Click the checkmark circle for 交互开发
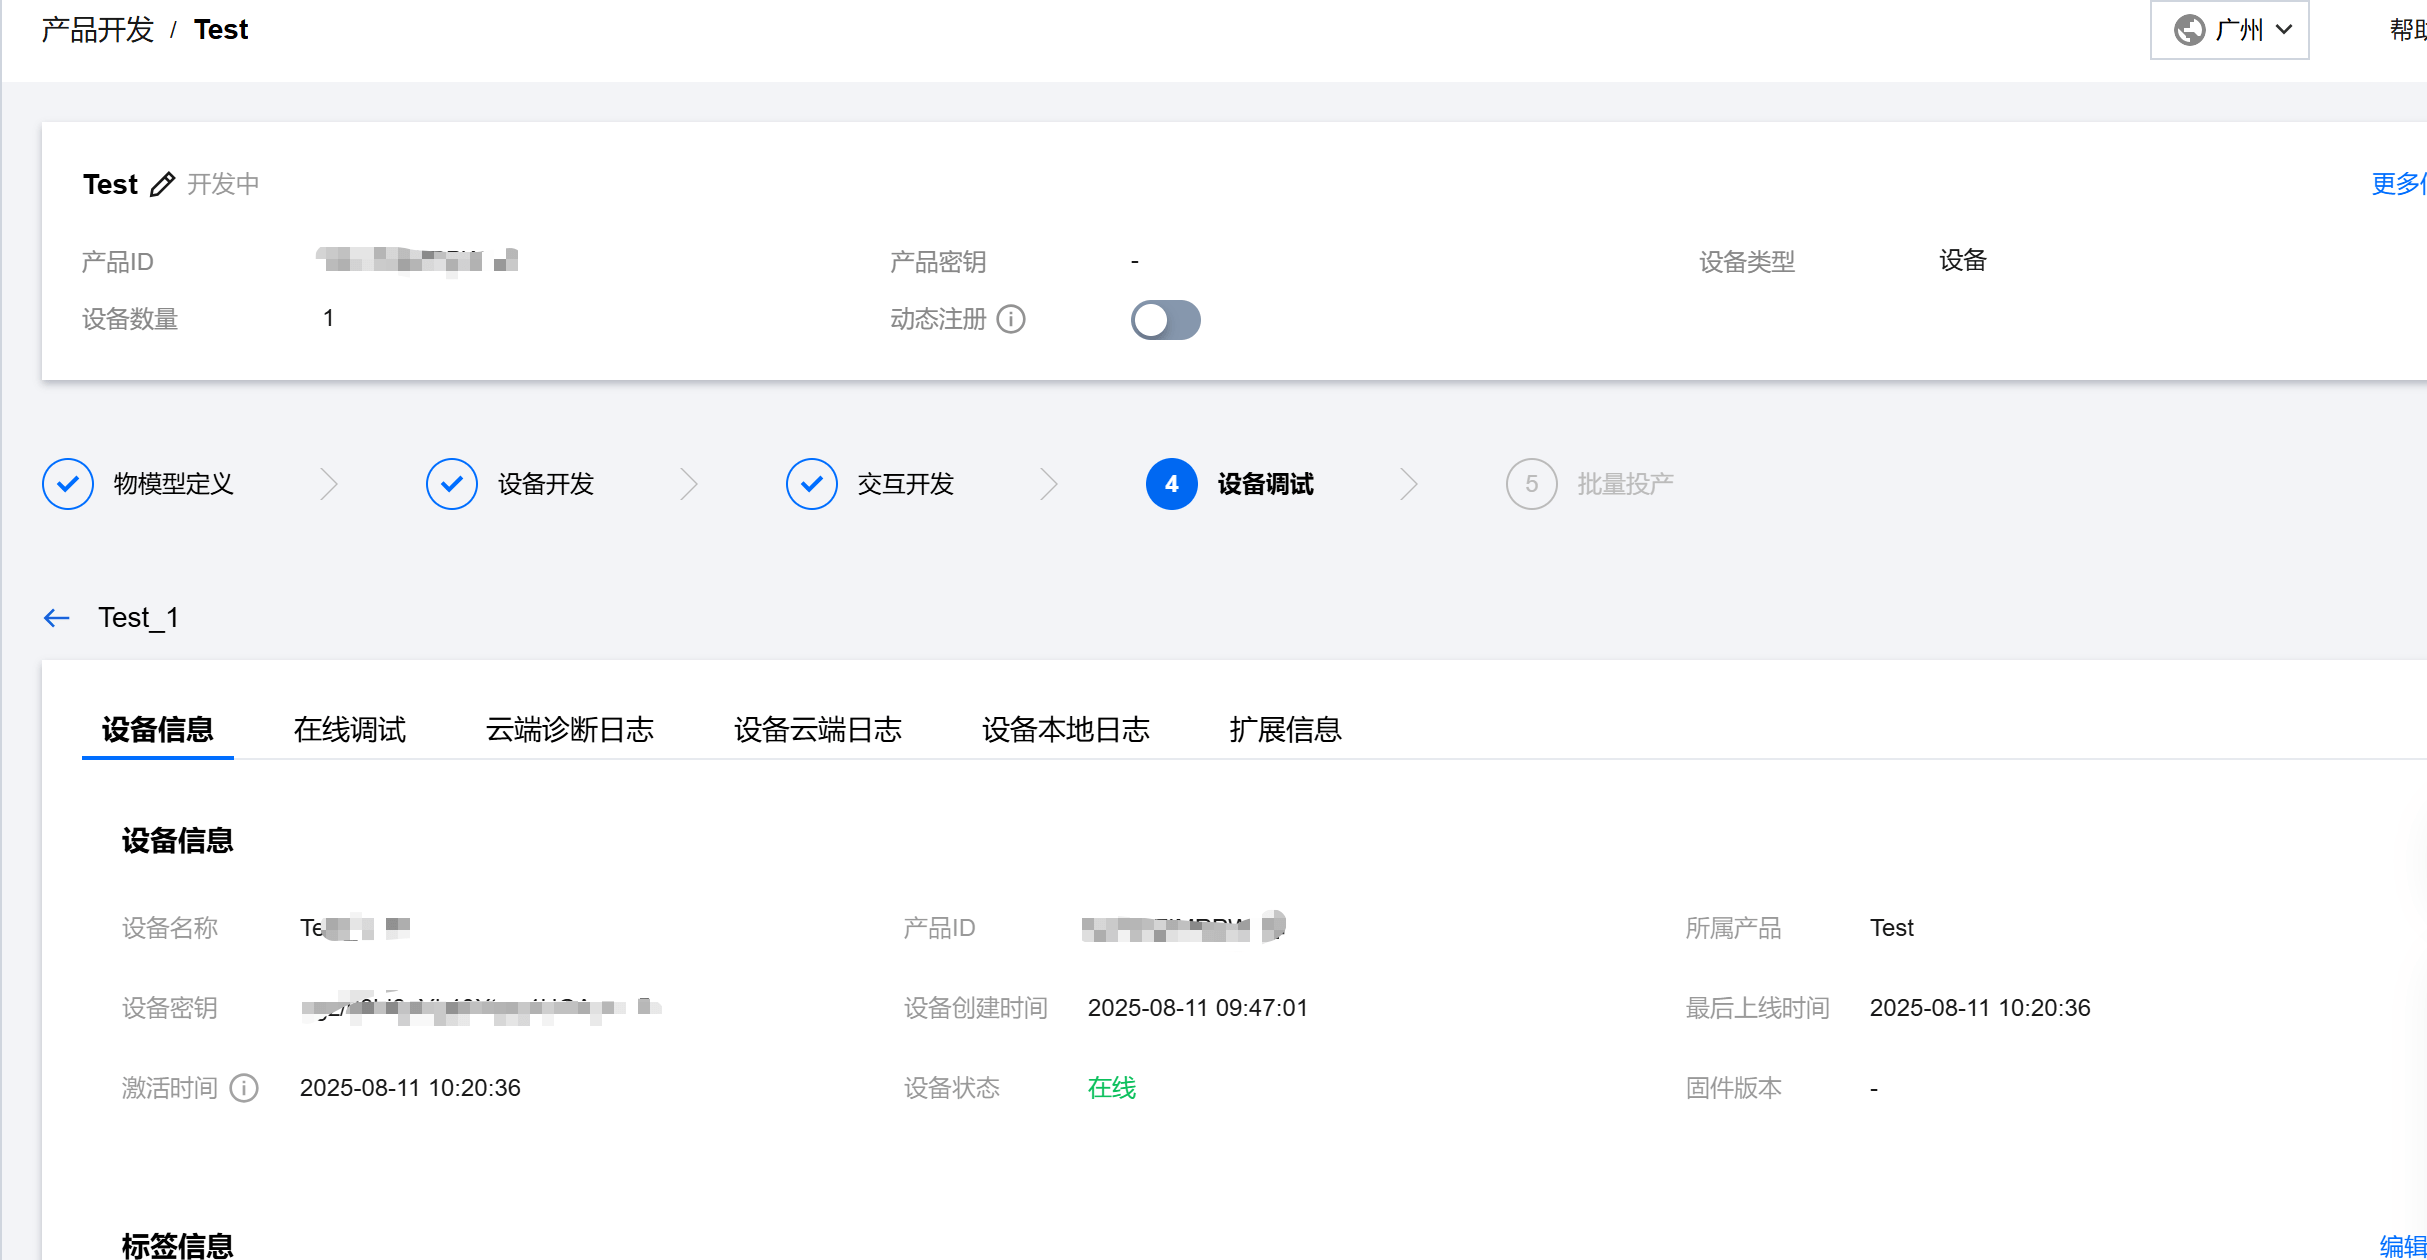The height and width of the screenshot is (1260, 2427). 812,484
